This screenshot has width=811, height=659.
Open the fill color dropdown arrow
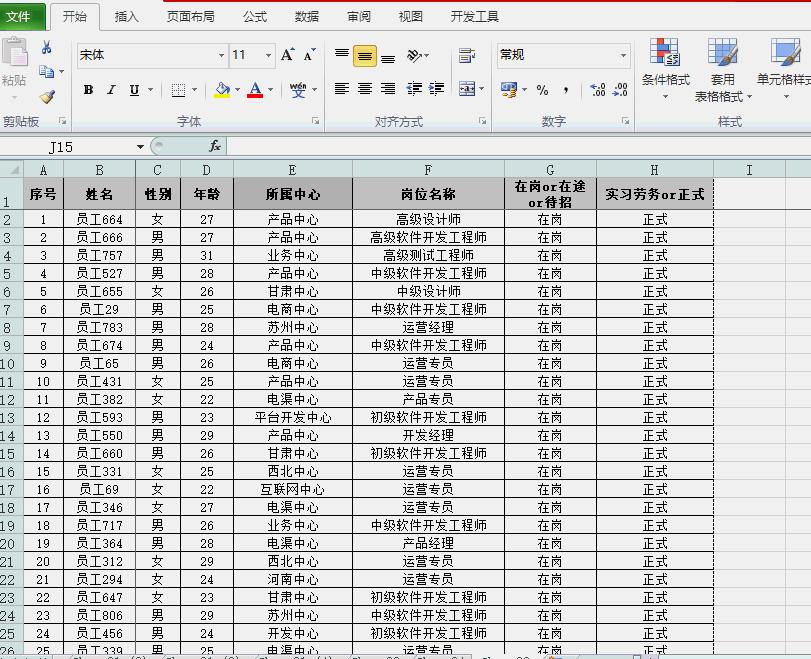(237, 90)
